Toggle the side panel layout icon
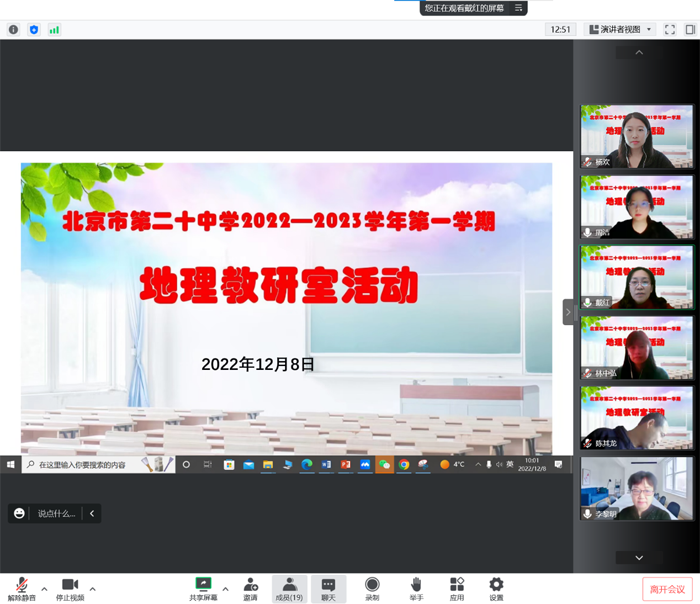The height and width of the screenshot is (604, 700). (690, 29)
